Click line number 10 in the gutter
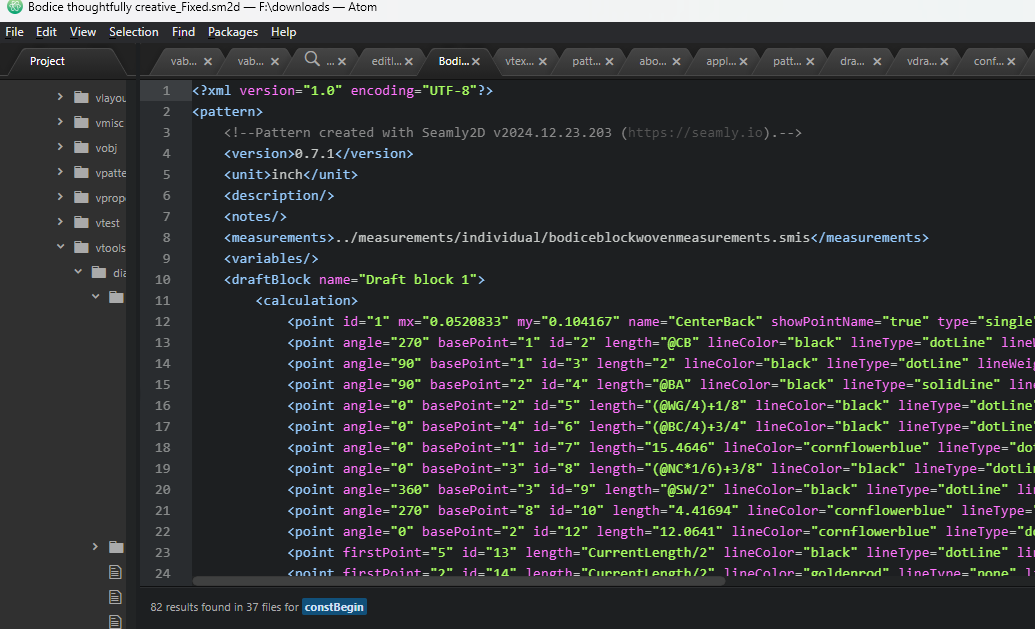 tap(163, 279)
